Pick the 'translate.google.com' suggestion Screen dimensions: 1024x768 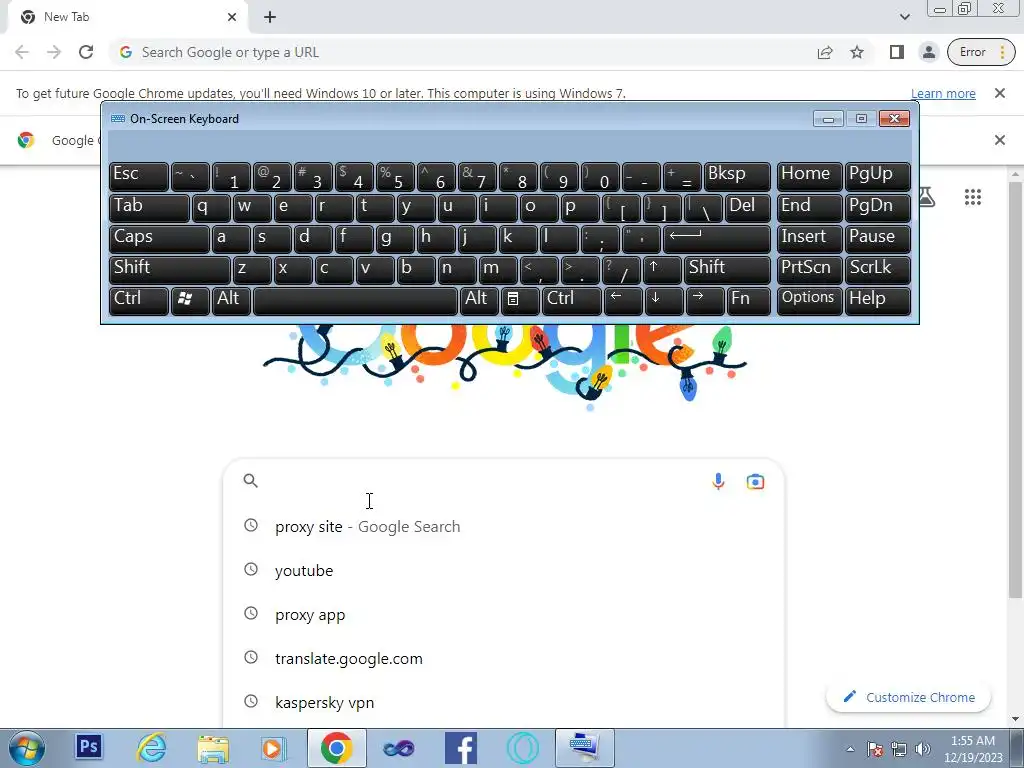point(504,658)
